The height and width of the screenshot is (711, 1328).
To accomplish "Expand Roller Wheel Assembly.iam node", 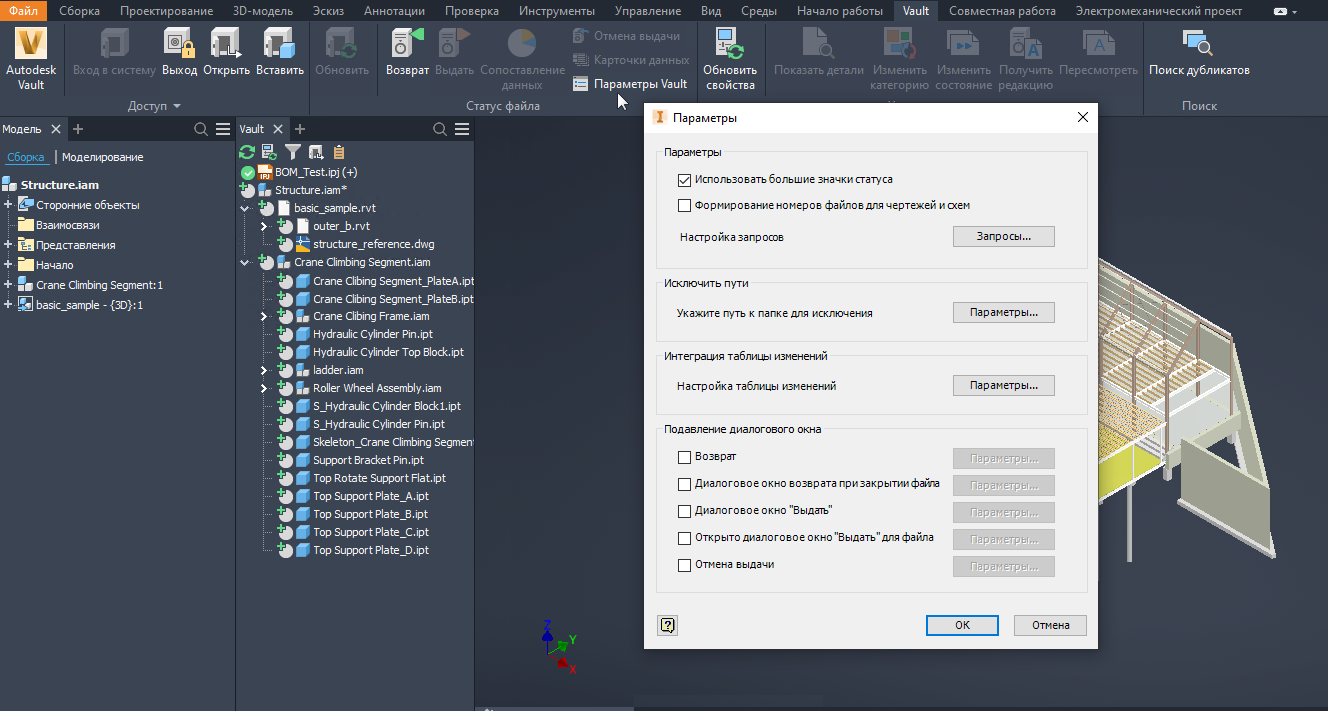I will point(264,388).
